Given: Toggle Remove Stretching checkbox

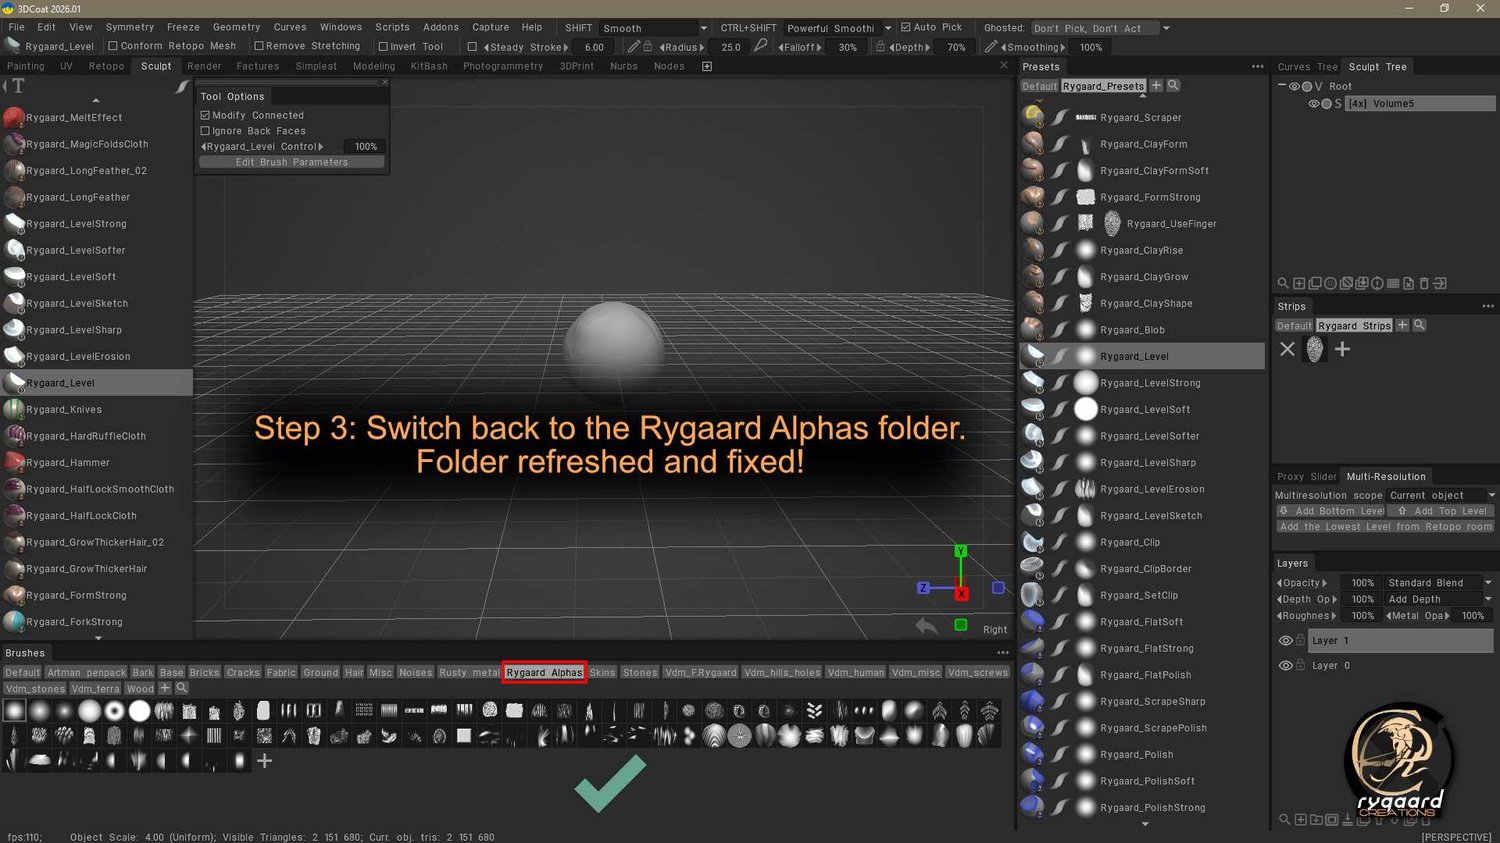Looking at the screenshot, I should (x=259, y=46).
